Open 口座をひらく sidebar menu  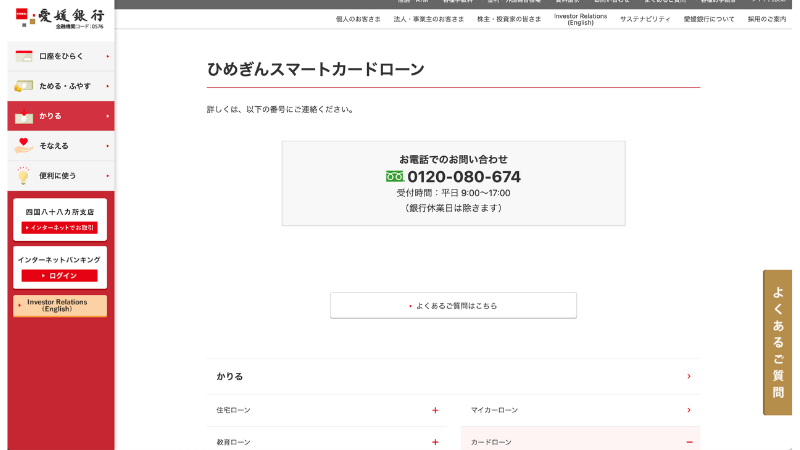(61, 56)
